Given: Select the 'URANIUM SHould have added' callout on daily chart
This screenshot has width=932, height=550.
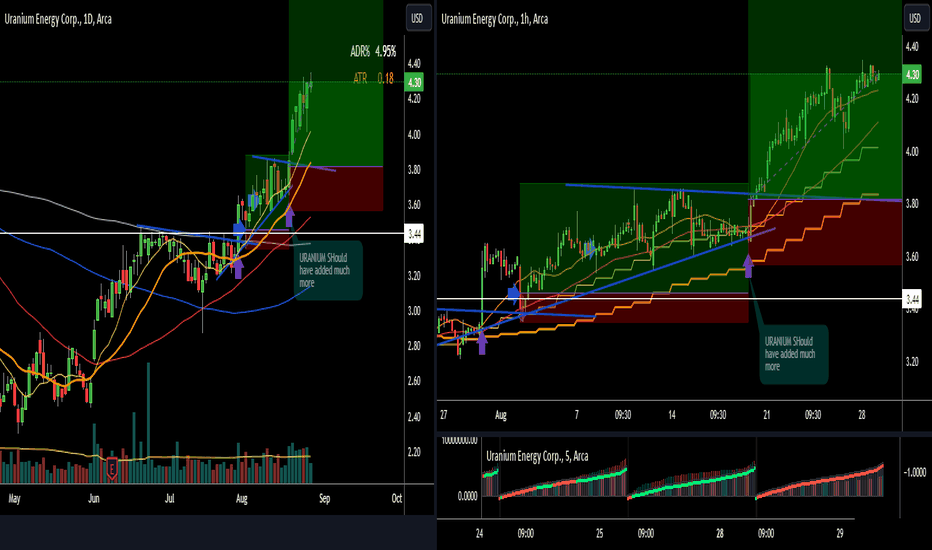Looking at the screenshot, I should click(x=328, y=271).
